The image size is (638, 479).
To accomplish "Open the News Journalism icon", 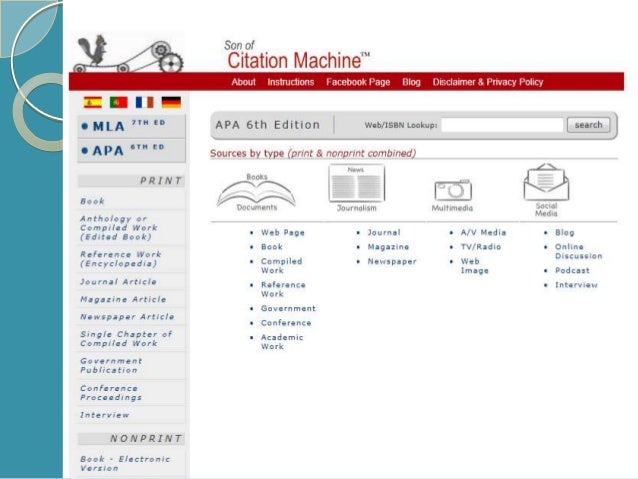I will [x=356, y=188].
